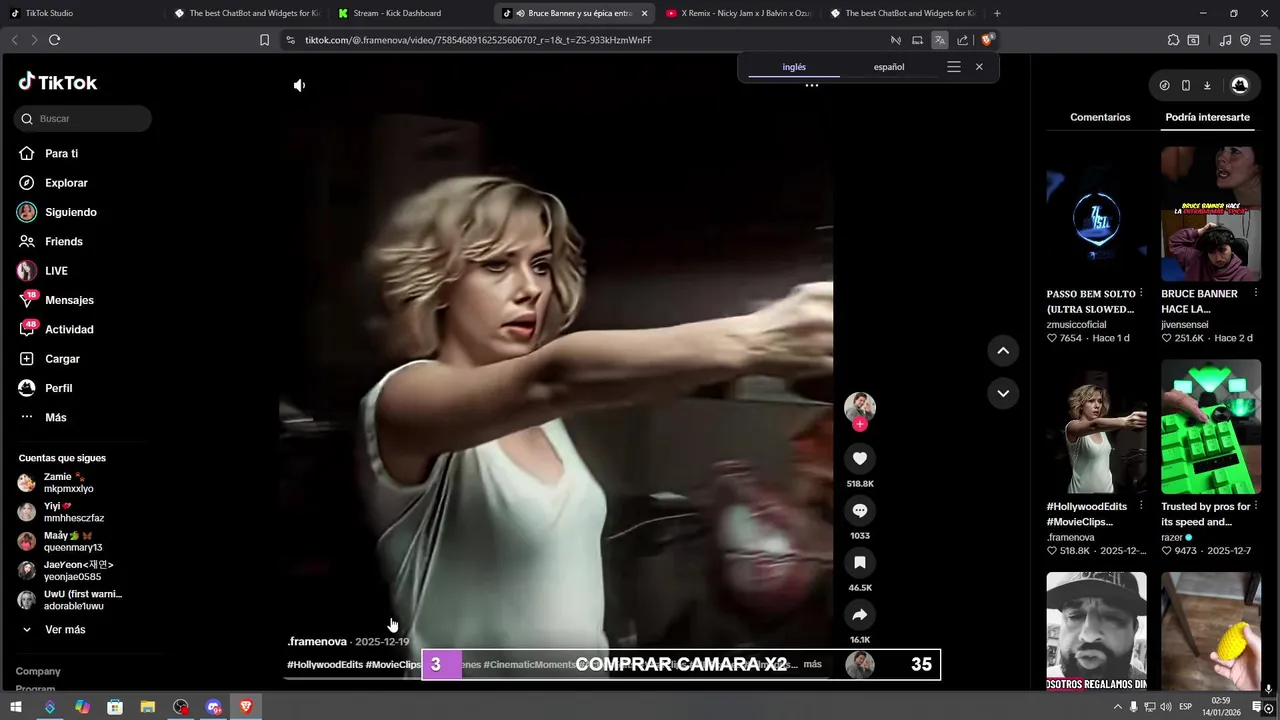Open the Razer keyboard video thumbnail
Viewport: 1280px width, 720px height.
tap(1211, 427)
